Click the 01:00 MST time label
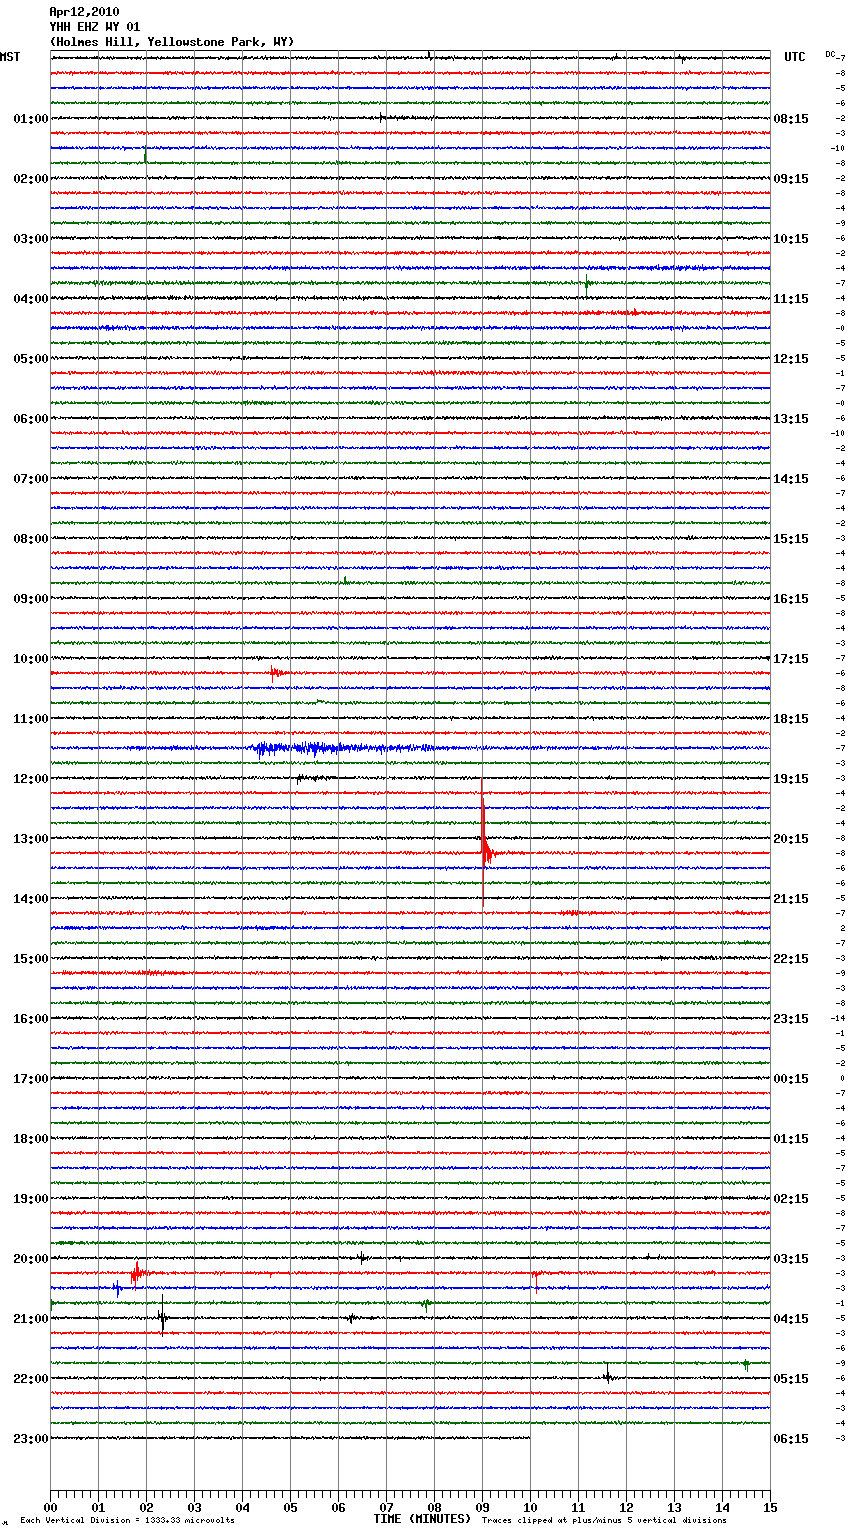Image resolution: width=850 pixels, height=1534 pixels. 30,119
